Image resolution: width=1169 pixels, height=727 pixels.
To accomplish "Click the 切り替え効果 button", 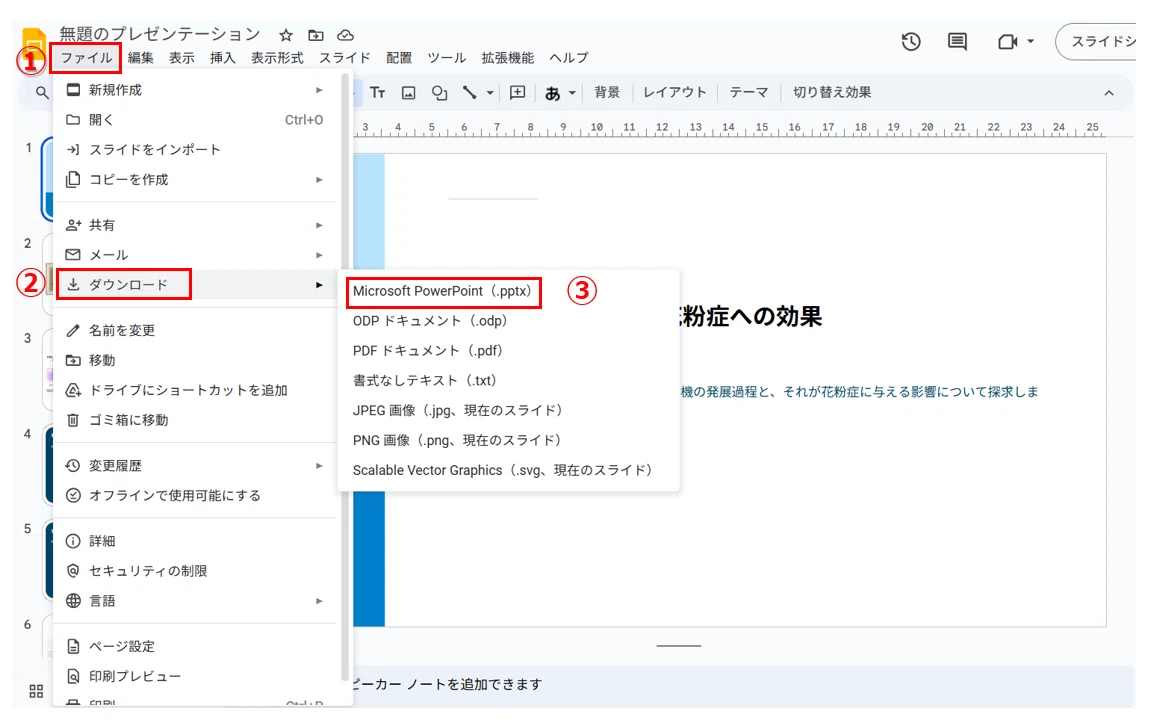I will 832,92.
